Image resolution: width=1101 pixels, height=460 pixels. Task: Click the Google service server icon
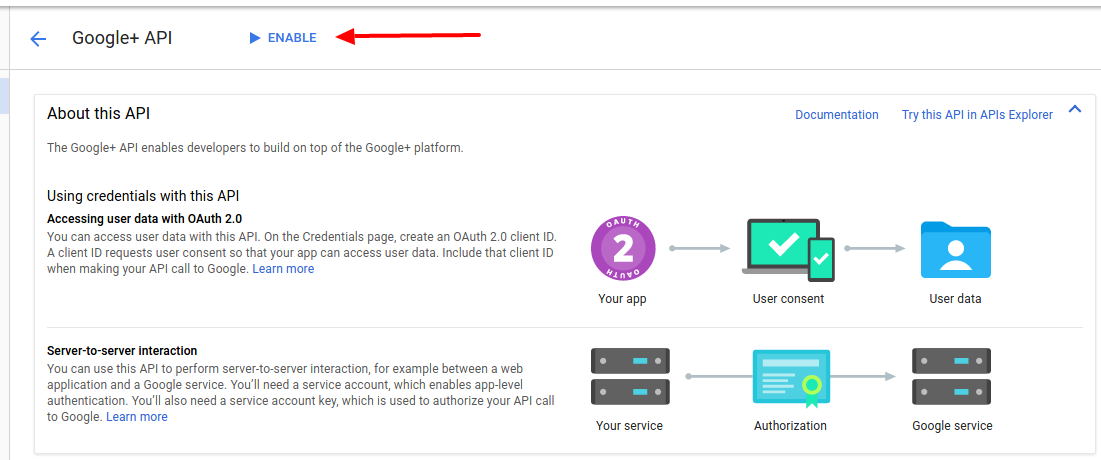click(x=951, y=377)
